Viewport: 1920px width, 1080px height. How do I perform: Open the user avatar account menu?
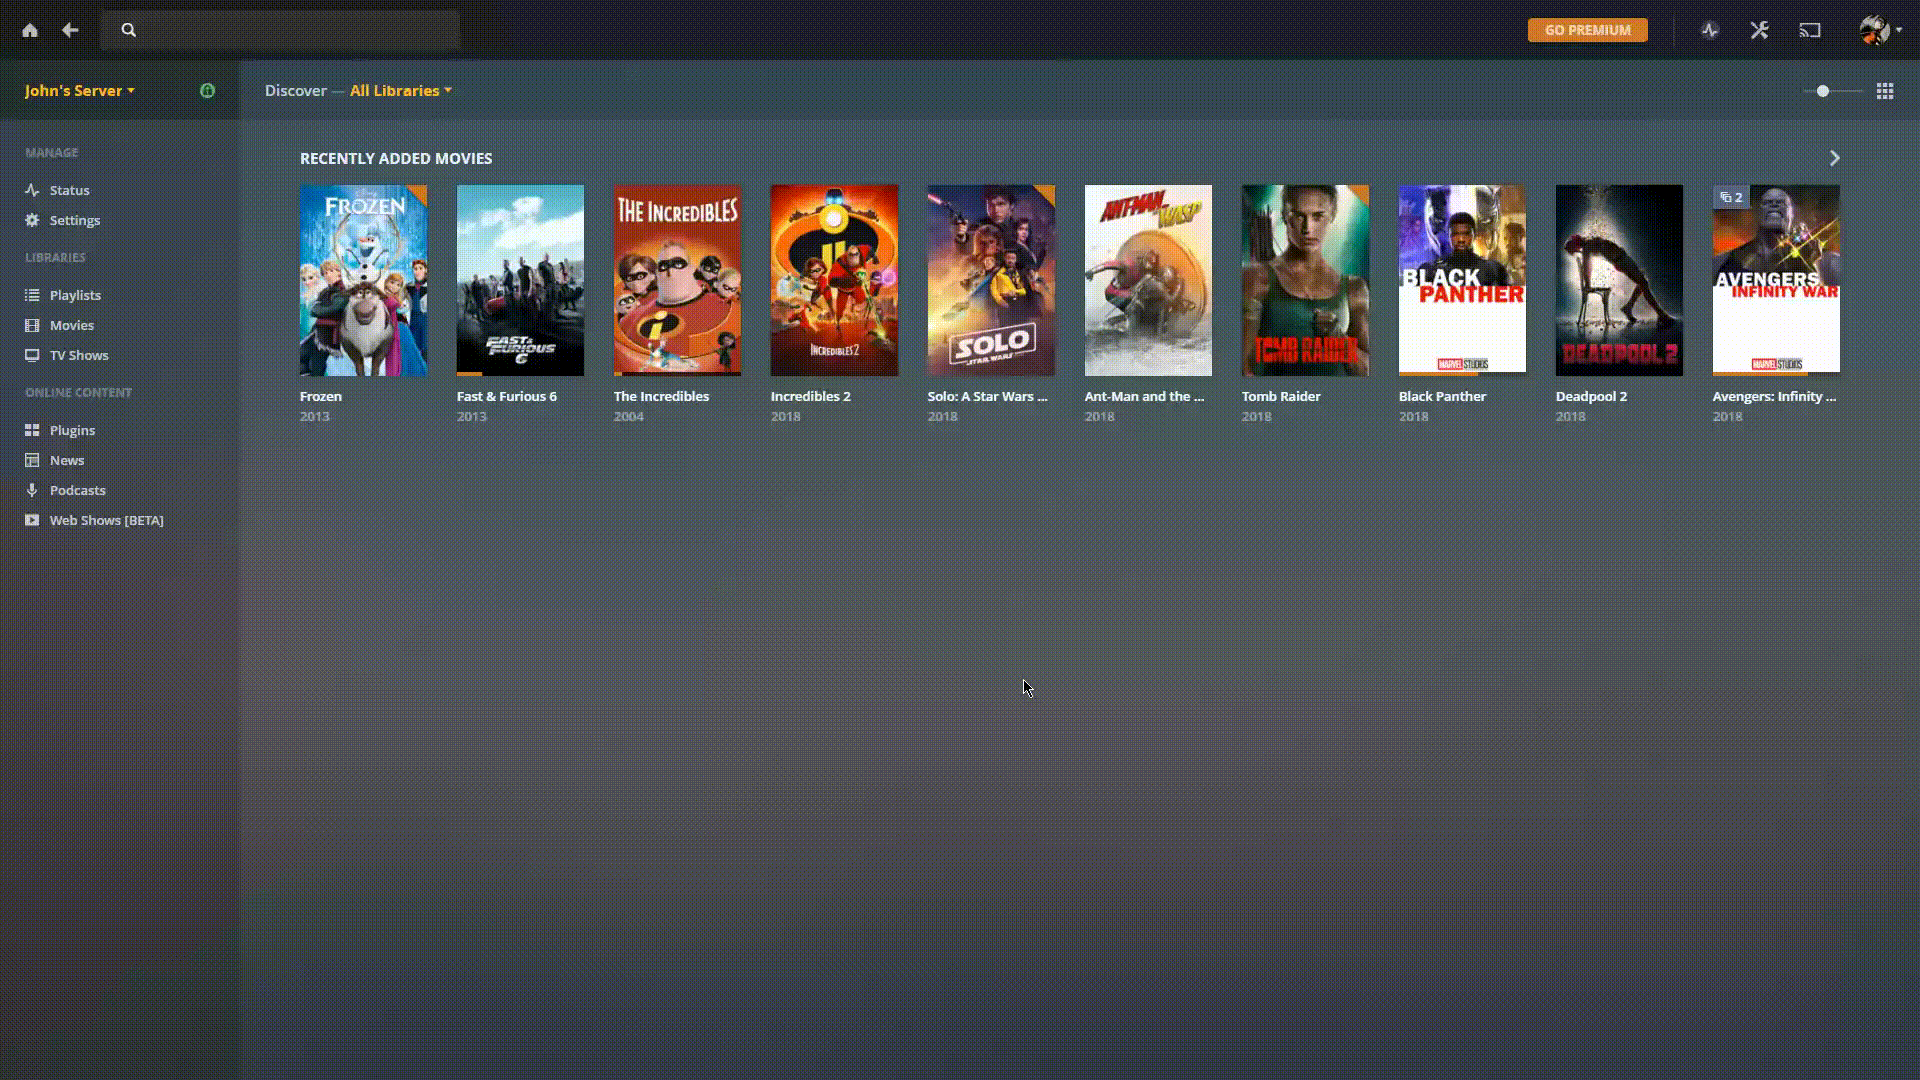tap(1880, 30)
